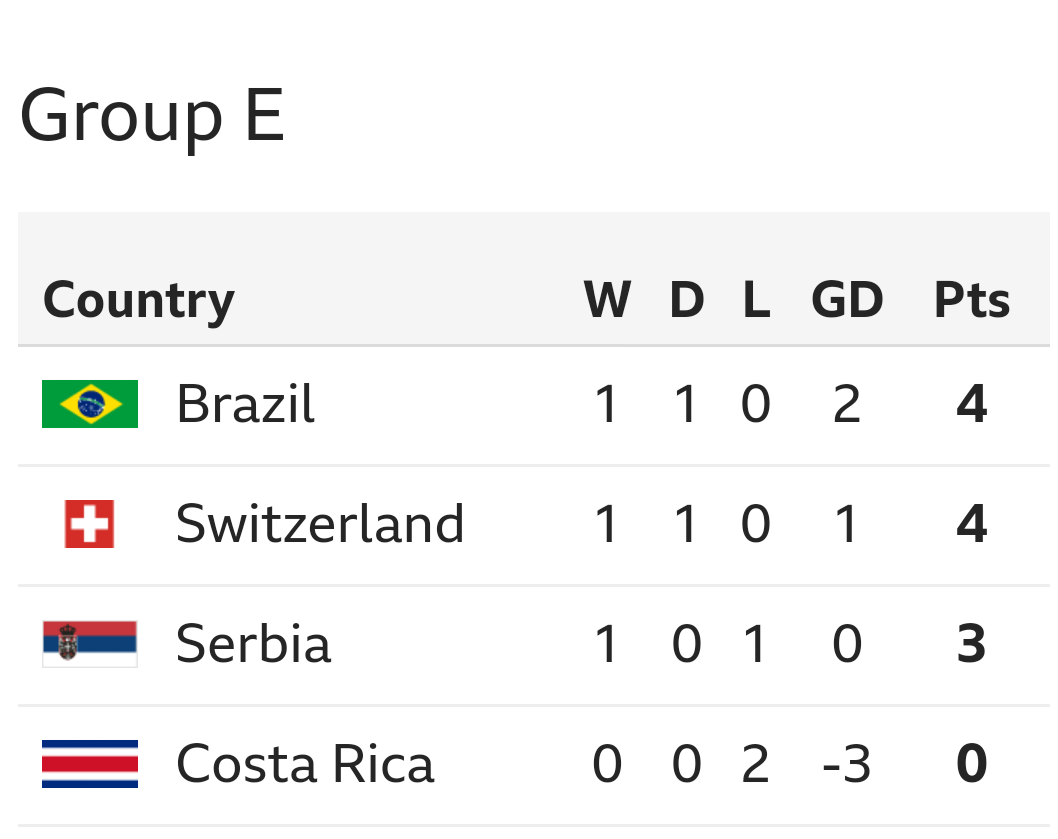This screenshot has width=1058, height=839.
Task: Open the Brazil team link
Action: coord(245,404)
